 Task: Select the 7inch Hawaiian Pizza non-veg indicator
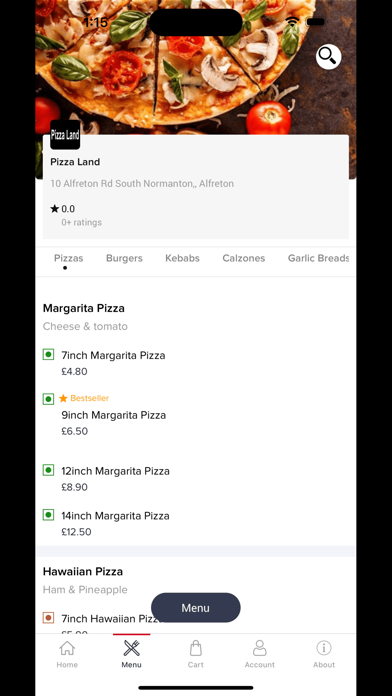pyautogui.click(x=48, y=617)
